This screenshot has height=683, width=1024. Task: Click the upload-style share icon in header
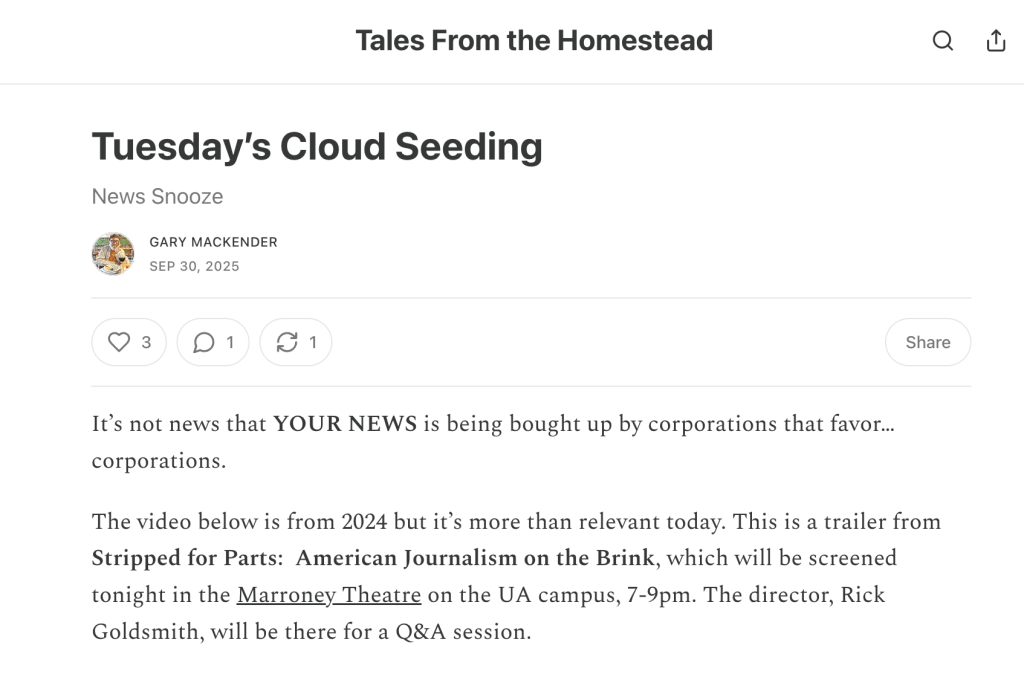[x=996, y=41]
